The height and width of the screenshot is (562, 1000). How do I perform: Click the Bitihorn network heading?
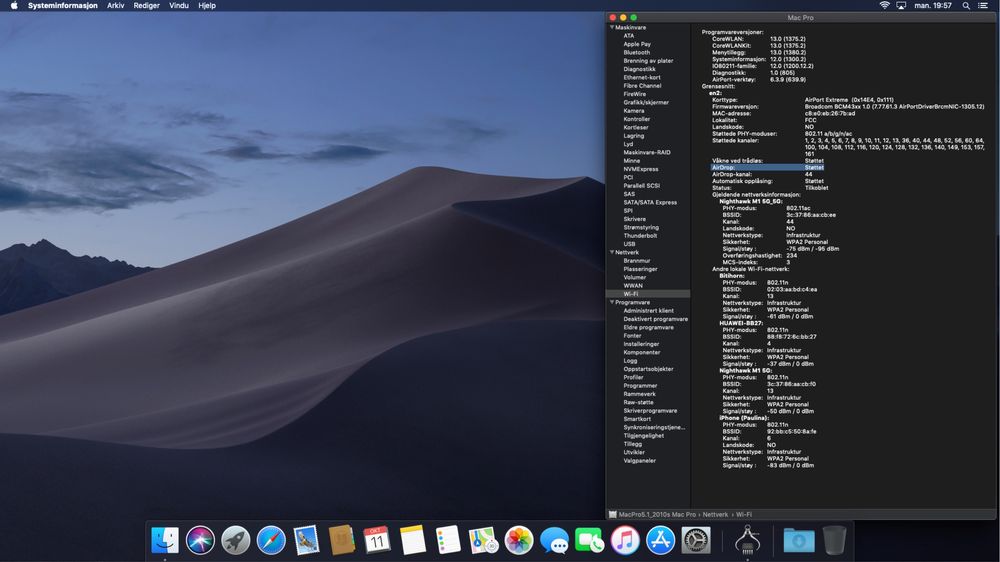coord(732,276)
